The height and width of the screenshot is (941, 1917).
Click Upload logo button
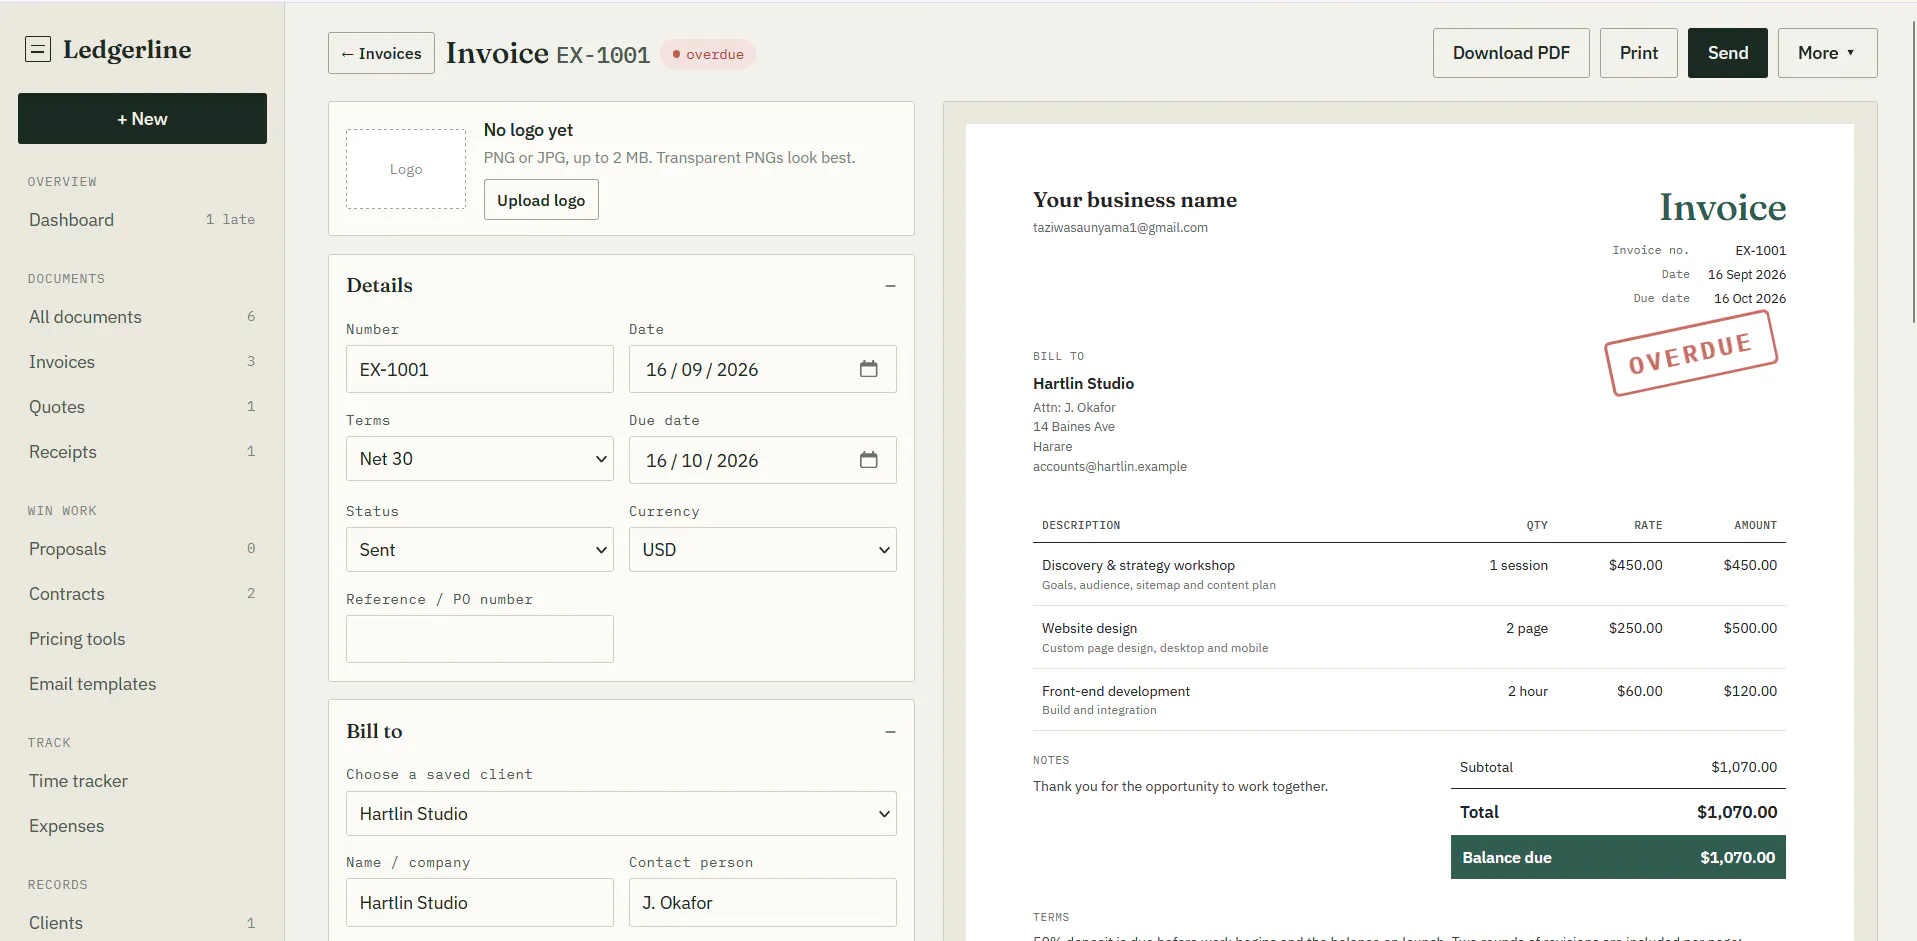coord(541,200)
